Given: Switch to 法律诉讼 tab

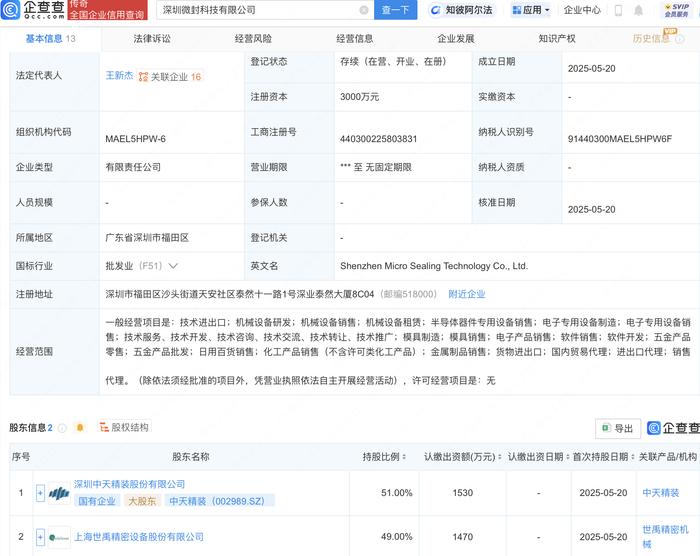Looking at the screenshot, I should pyautogui.click(x=152, y=39).
